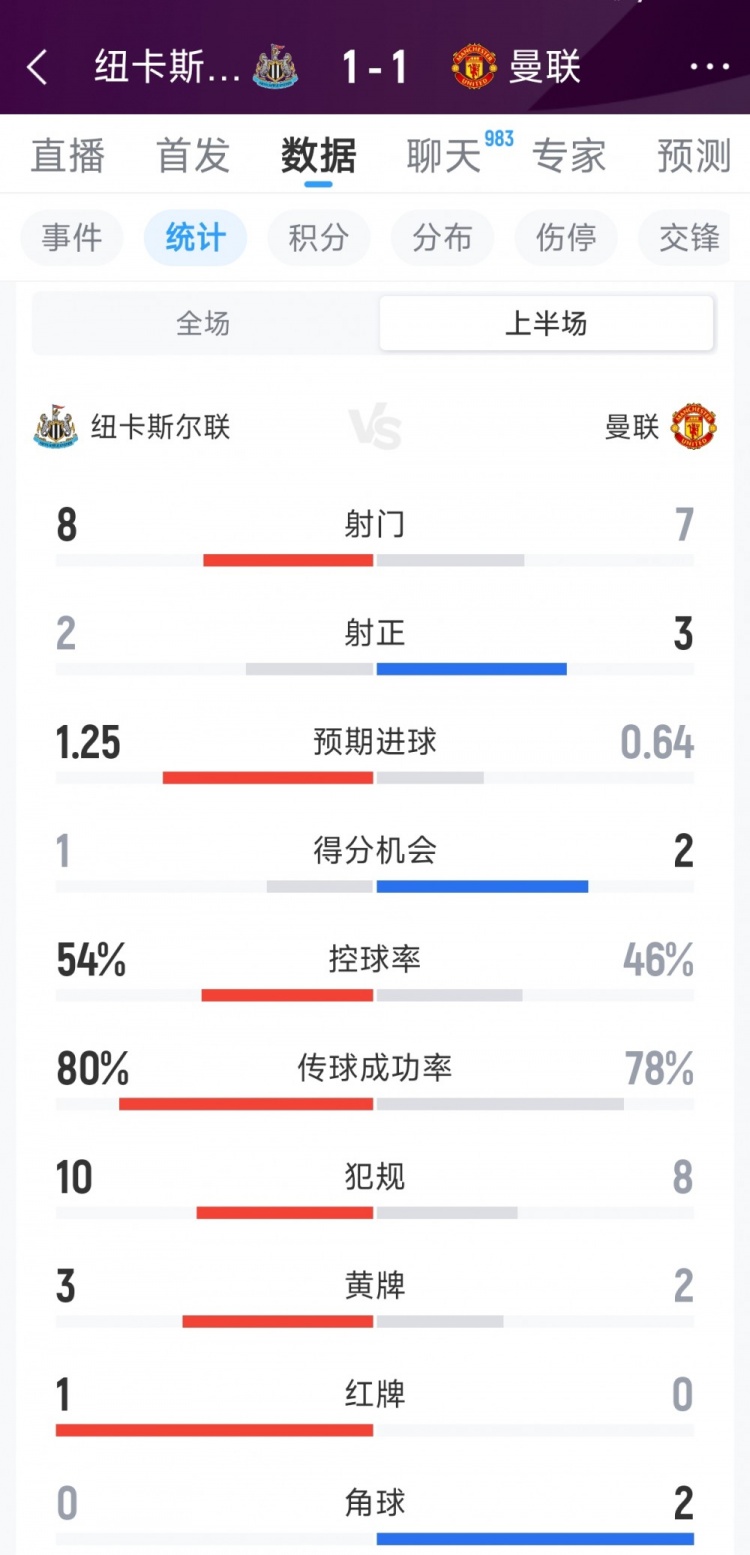
Task: Open the 聊天 chat tab
Action: click(444, 156)
